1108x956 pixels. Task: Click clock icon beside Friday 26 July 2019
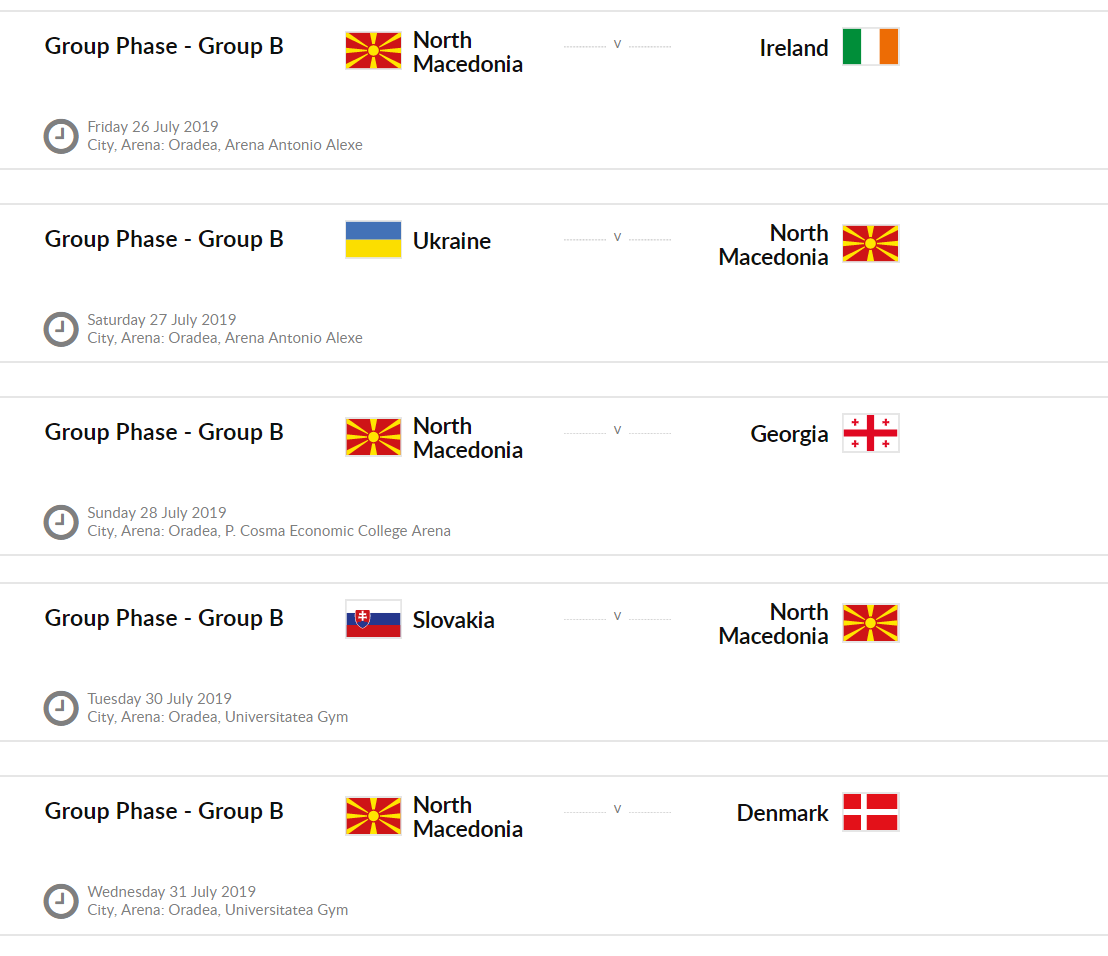point(61,136)
